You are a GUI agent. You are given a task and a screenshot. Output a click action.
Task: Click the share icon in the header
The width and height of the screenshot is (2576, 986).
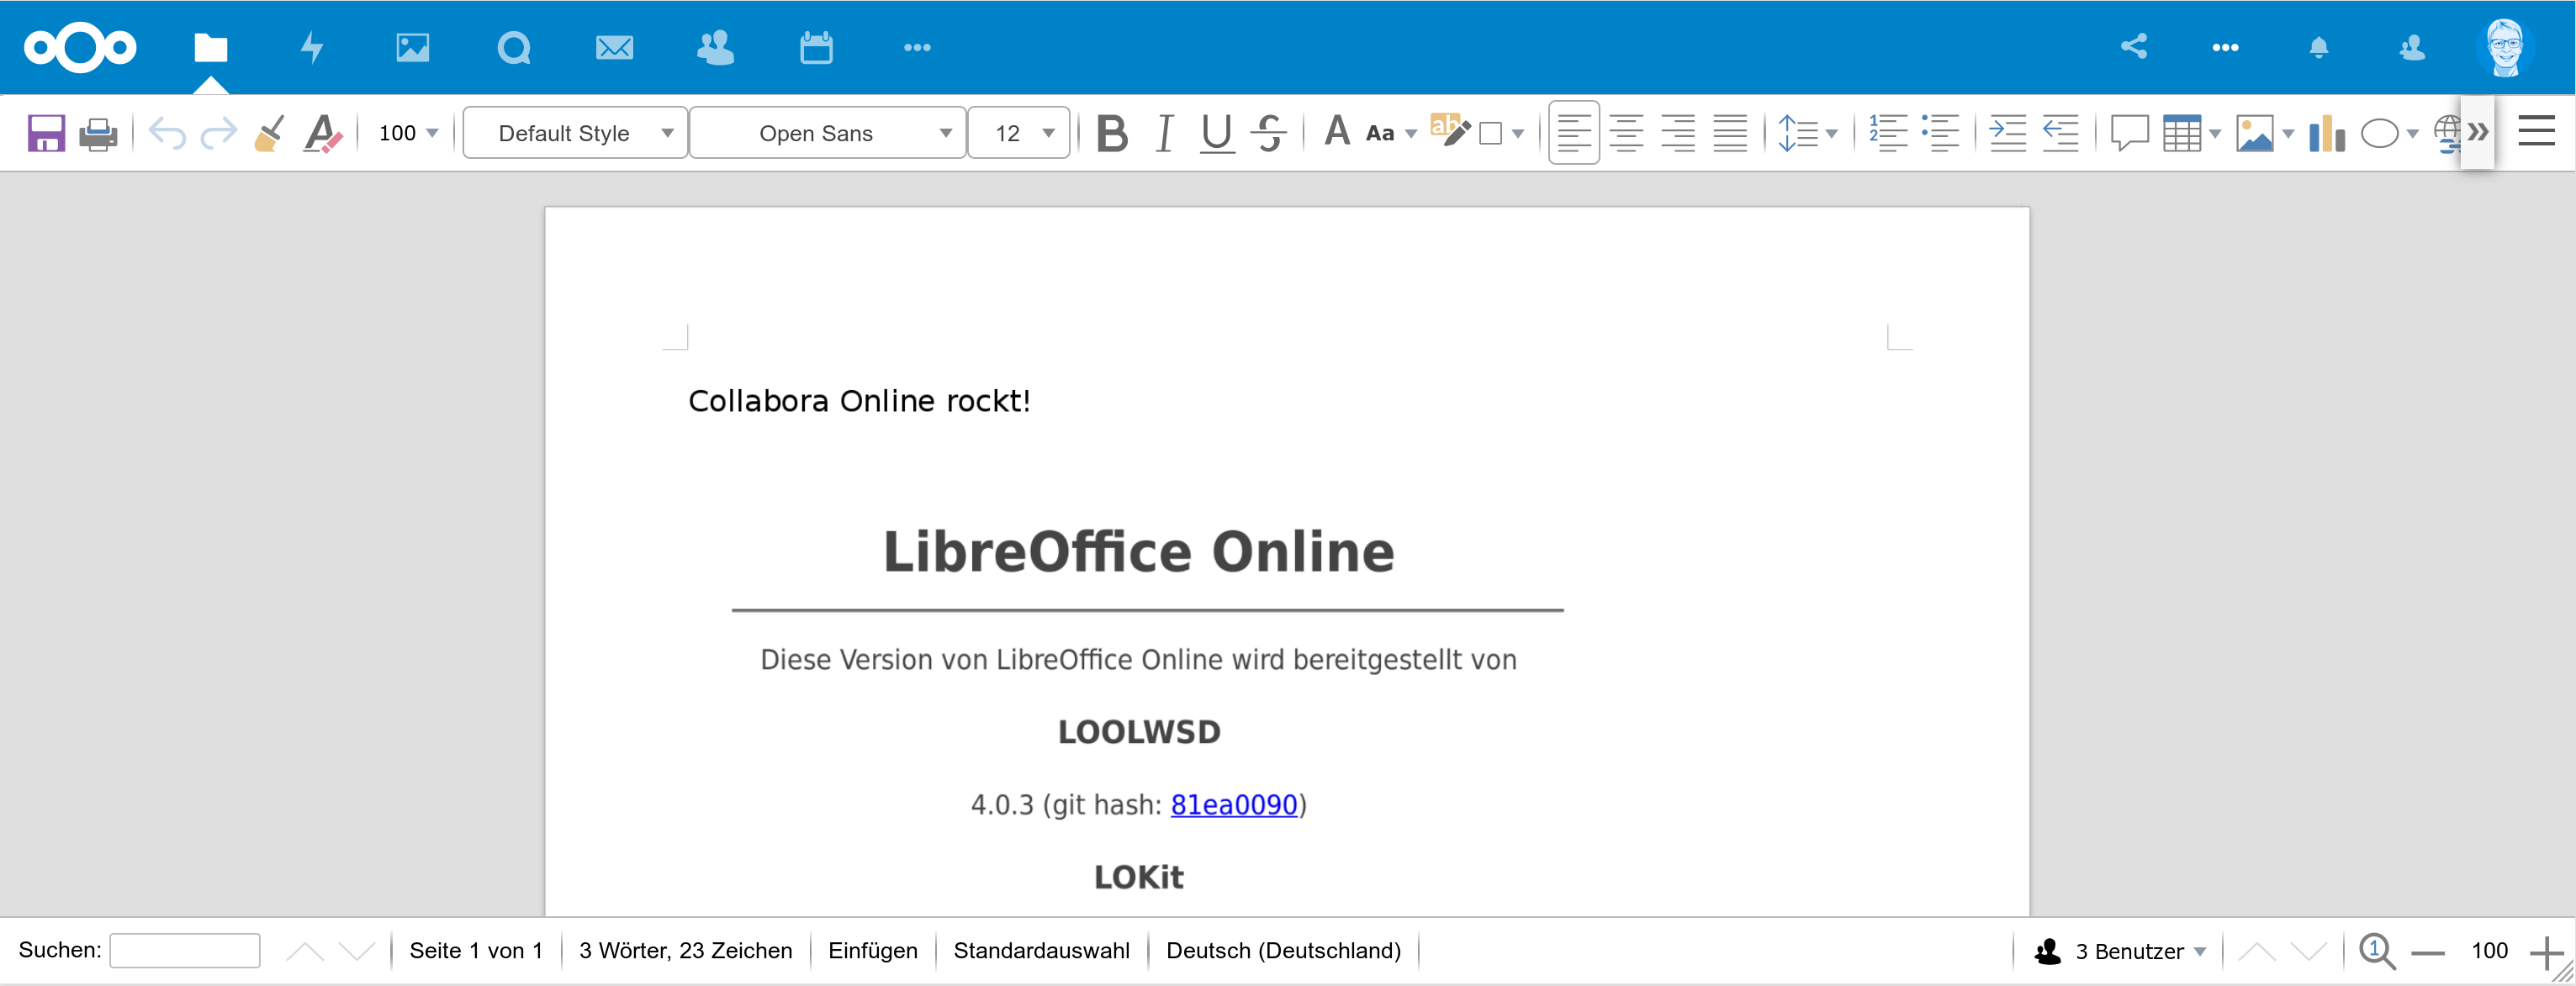click(x=2134, y=47)
